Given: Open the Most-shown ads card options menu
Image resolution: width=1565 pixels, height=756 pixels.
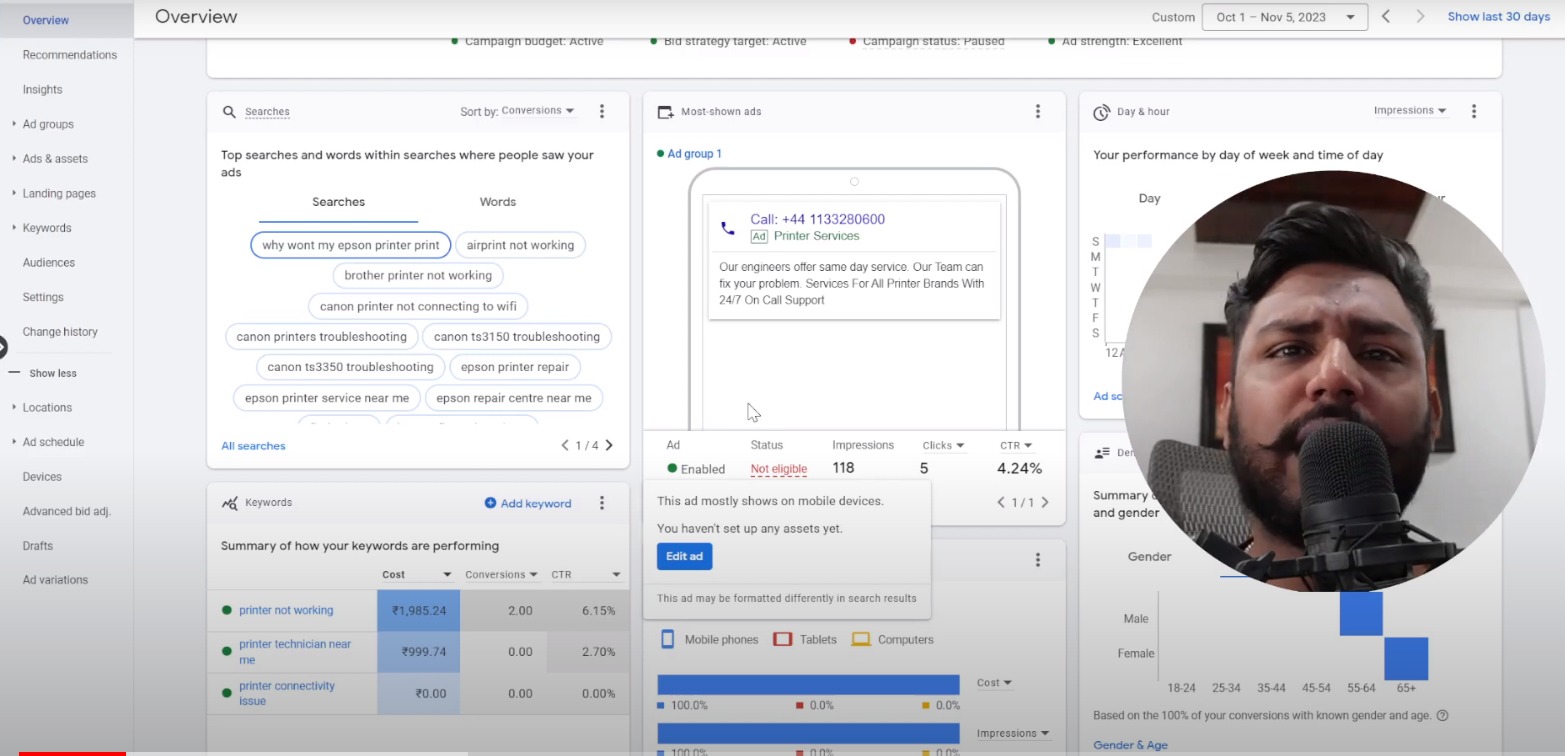Looking at the screenshot, I should point(1037,111).
